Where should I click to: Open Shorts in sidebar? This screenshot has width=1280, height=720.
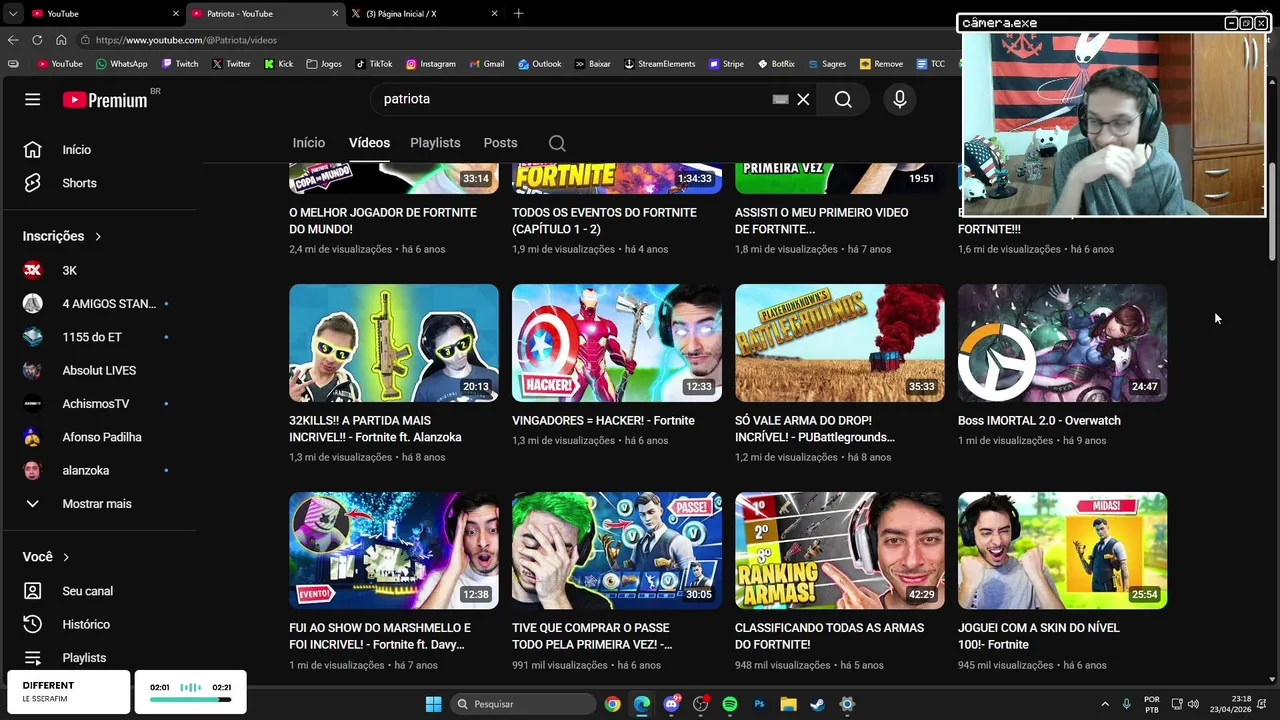pos(100,183)
